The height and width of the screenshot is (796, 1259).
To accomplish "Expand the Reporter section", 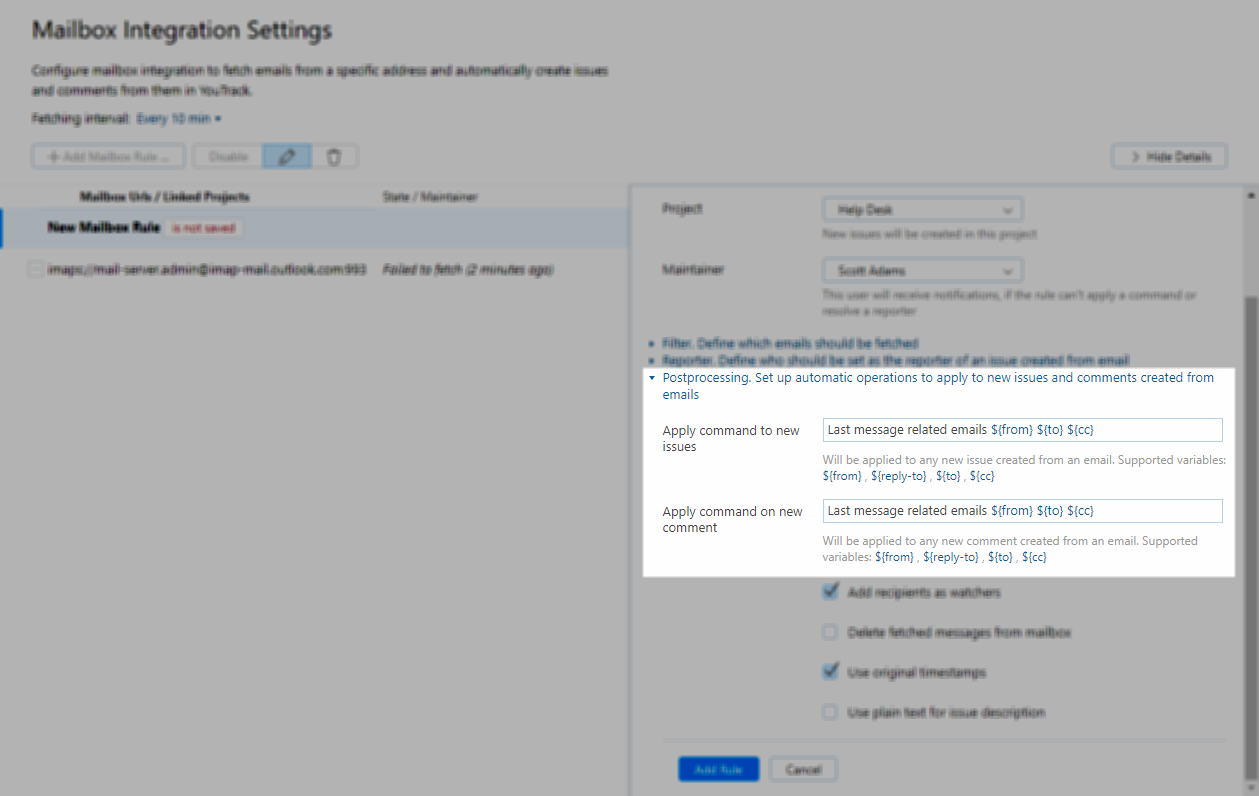I will [895, 360].
